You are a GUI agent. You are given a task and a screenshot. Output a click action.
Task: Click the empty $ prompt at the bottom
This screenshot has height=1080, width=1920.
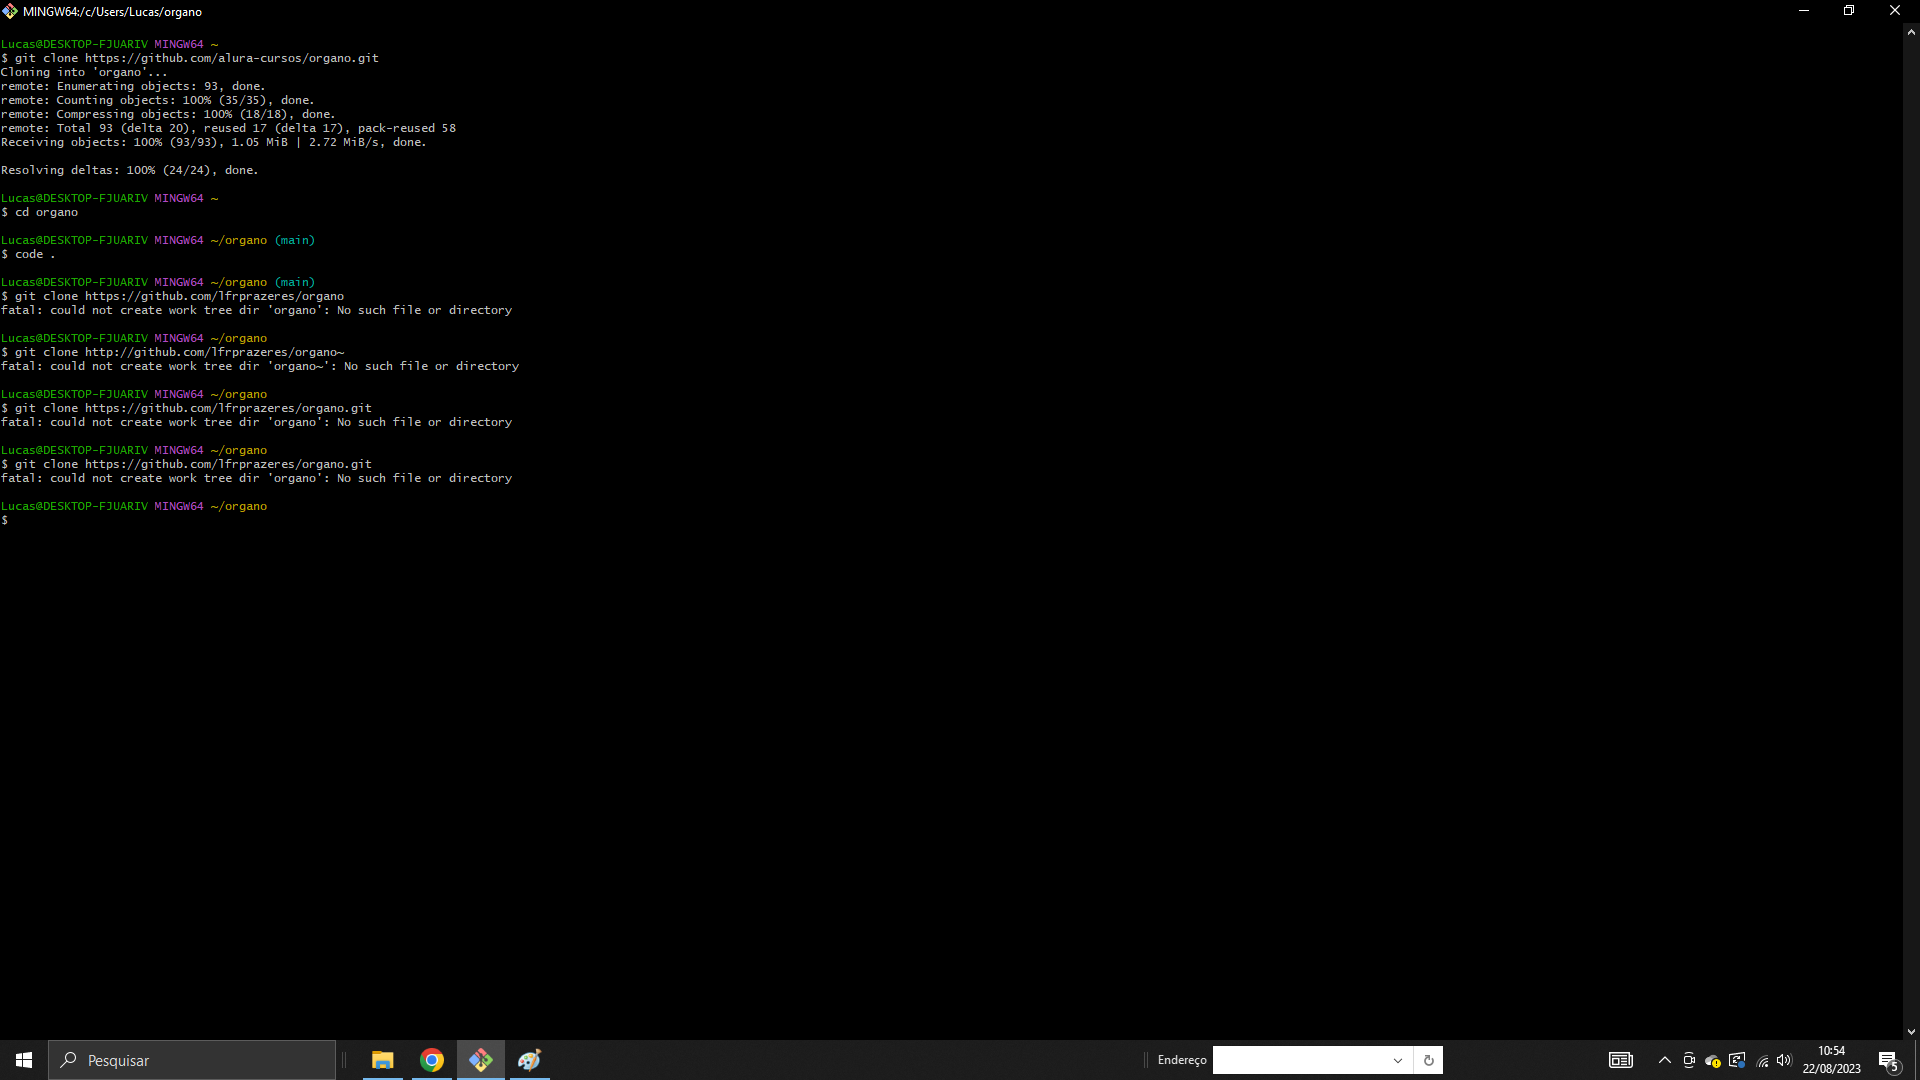pos(5,520)
